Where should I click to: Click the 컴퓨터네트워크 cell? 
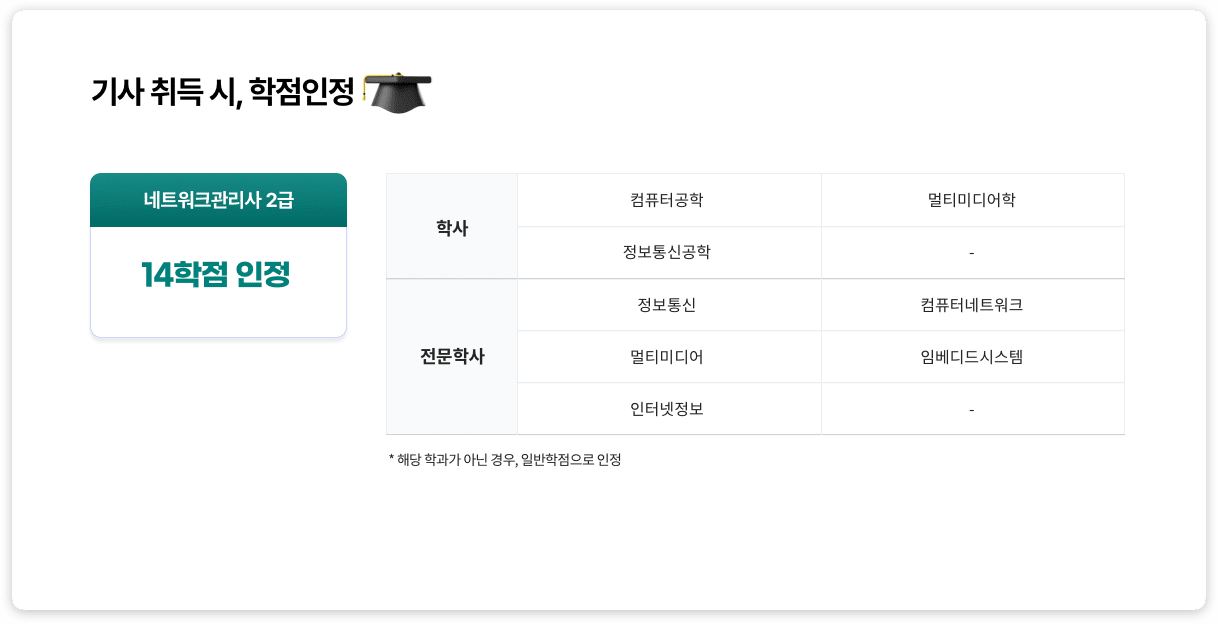click(x=971, y=305)
